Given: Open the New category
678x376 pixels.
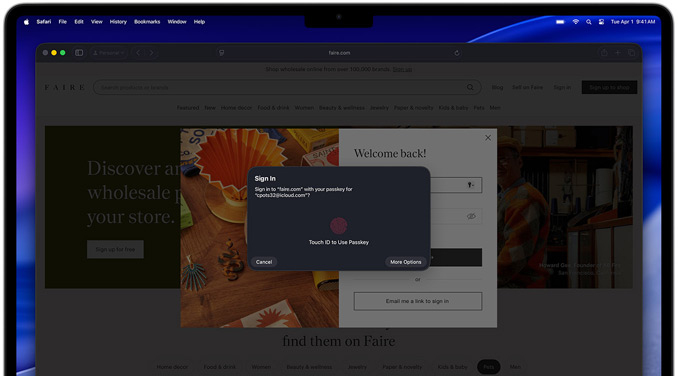Looking at the screenshot, I should (x=210, y=108).
